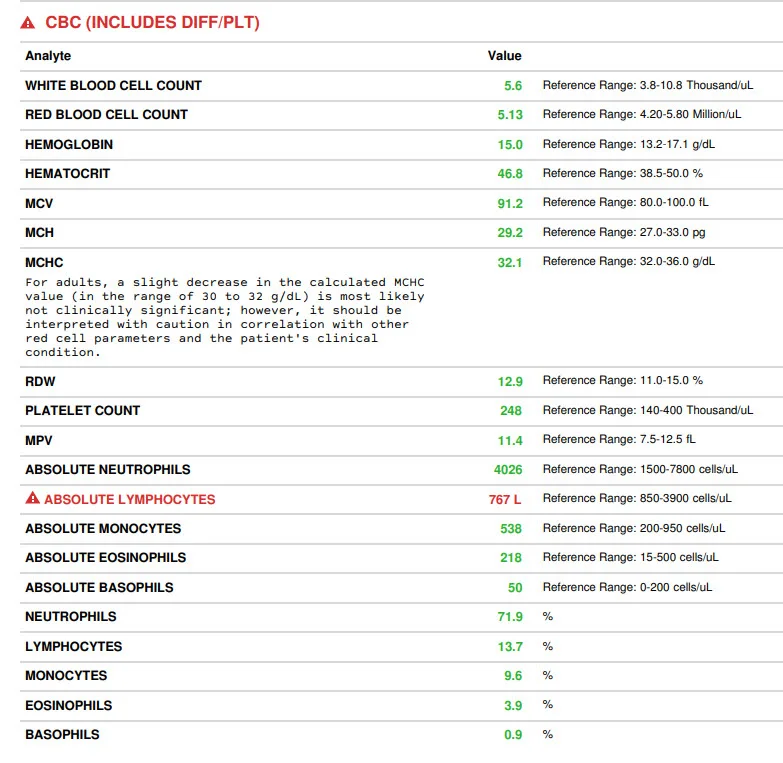
Task: Click the MCHC explanatory note paragraph
Action: point(224,317)
